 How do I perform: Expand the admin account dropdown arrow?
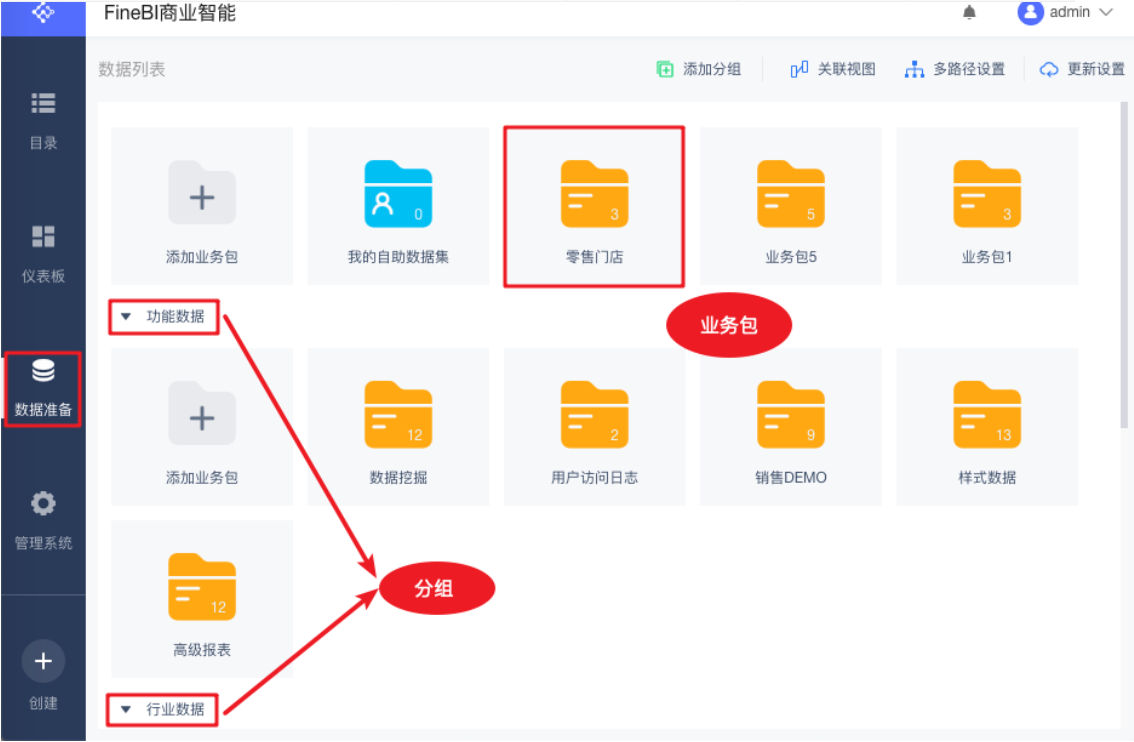(1106, 12)
